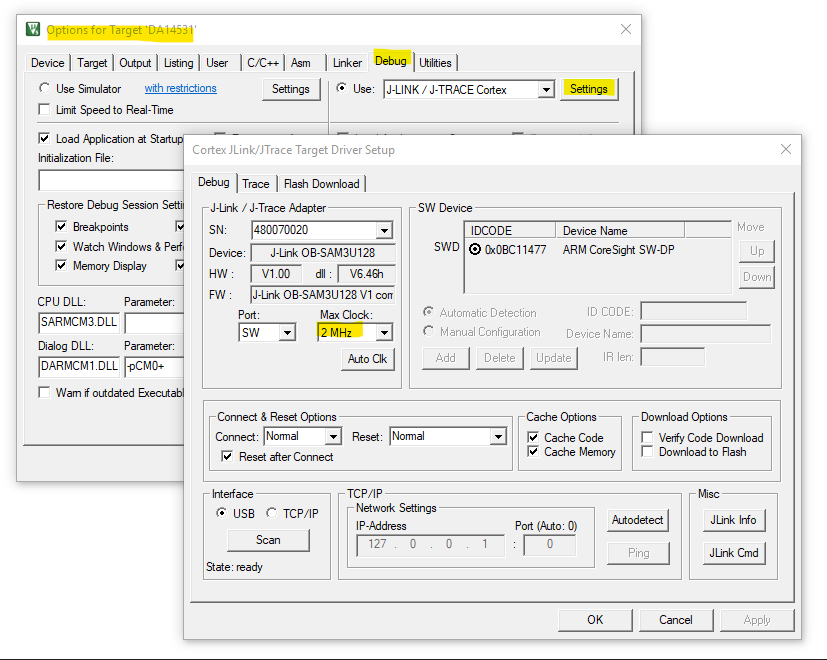Click the -pCM0+ parameter field
Image resolution: width=827 pixels, height=660 pixels.
pyautogui.click(x=154, y=366)
